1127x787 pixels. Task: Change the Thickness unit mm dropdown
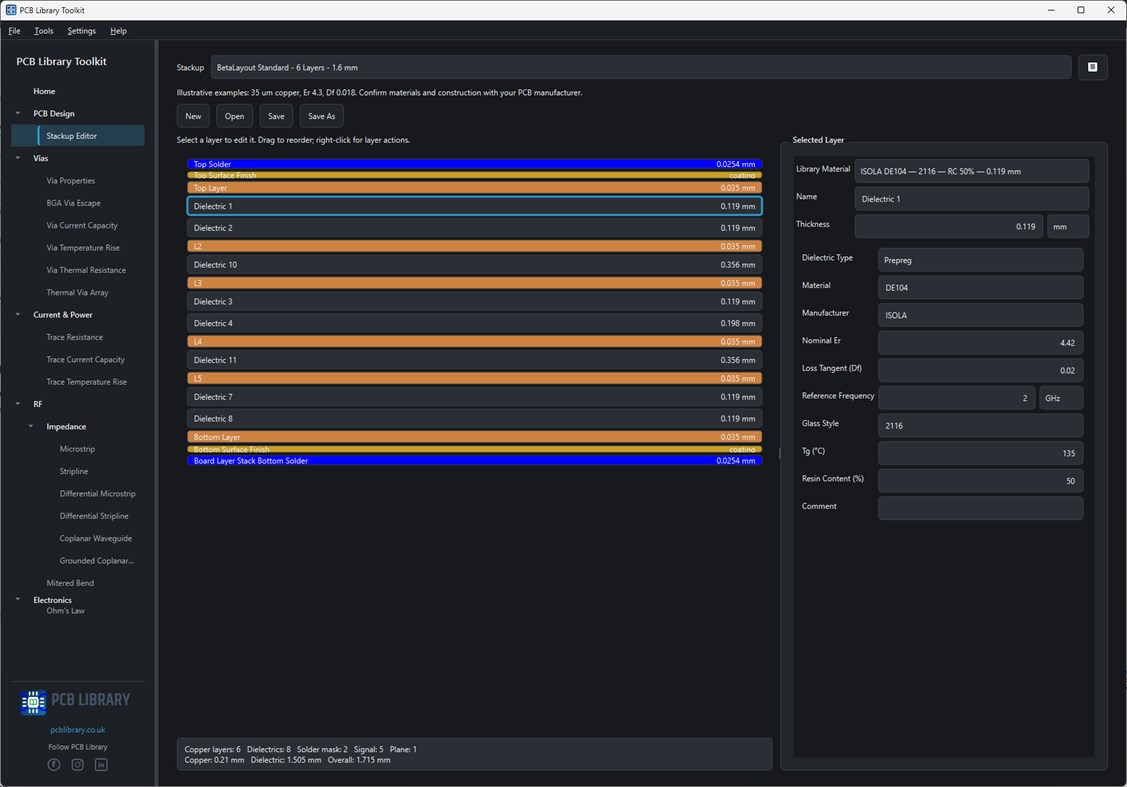point(1067,226)
